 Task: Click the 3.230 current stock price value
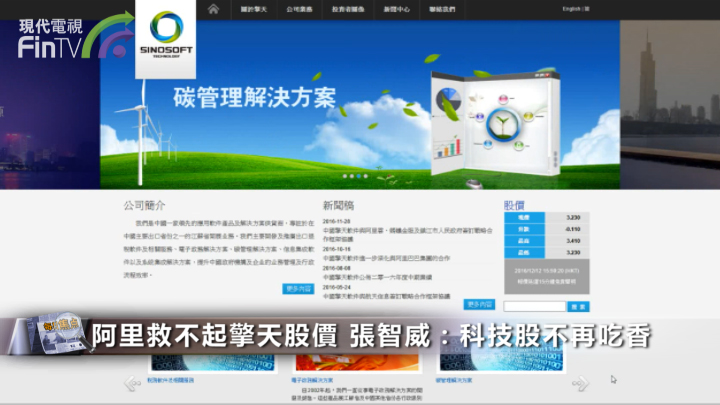(x=573, y=218)
